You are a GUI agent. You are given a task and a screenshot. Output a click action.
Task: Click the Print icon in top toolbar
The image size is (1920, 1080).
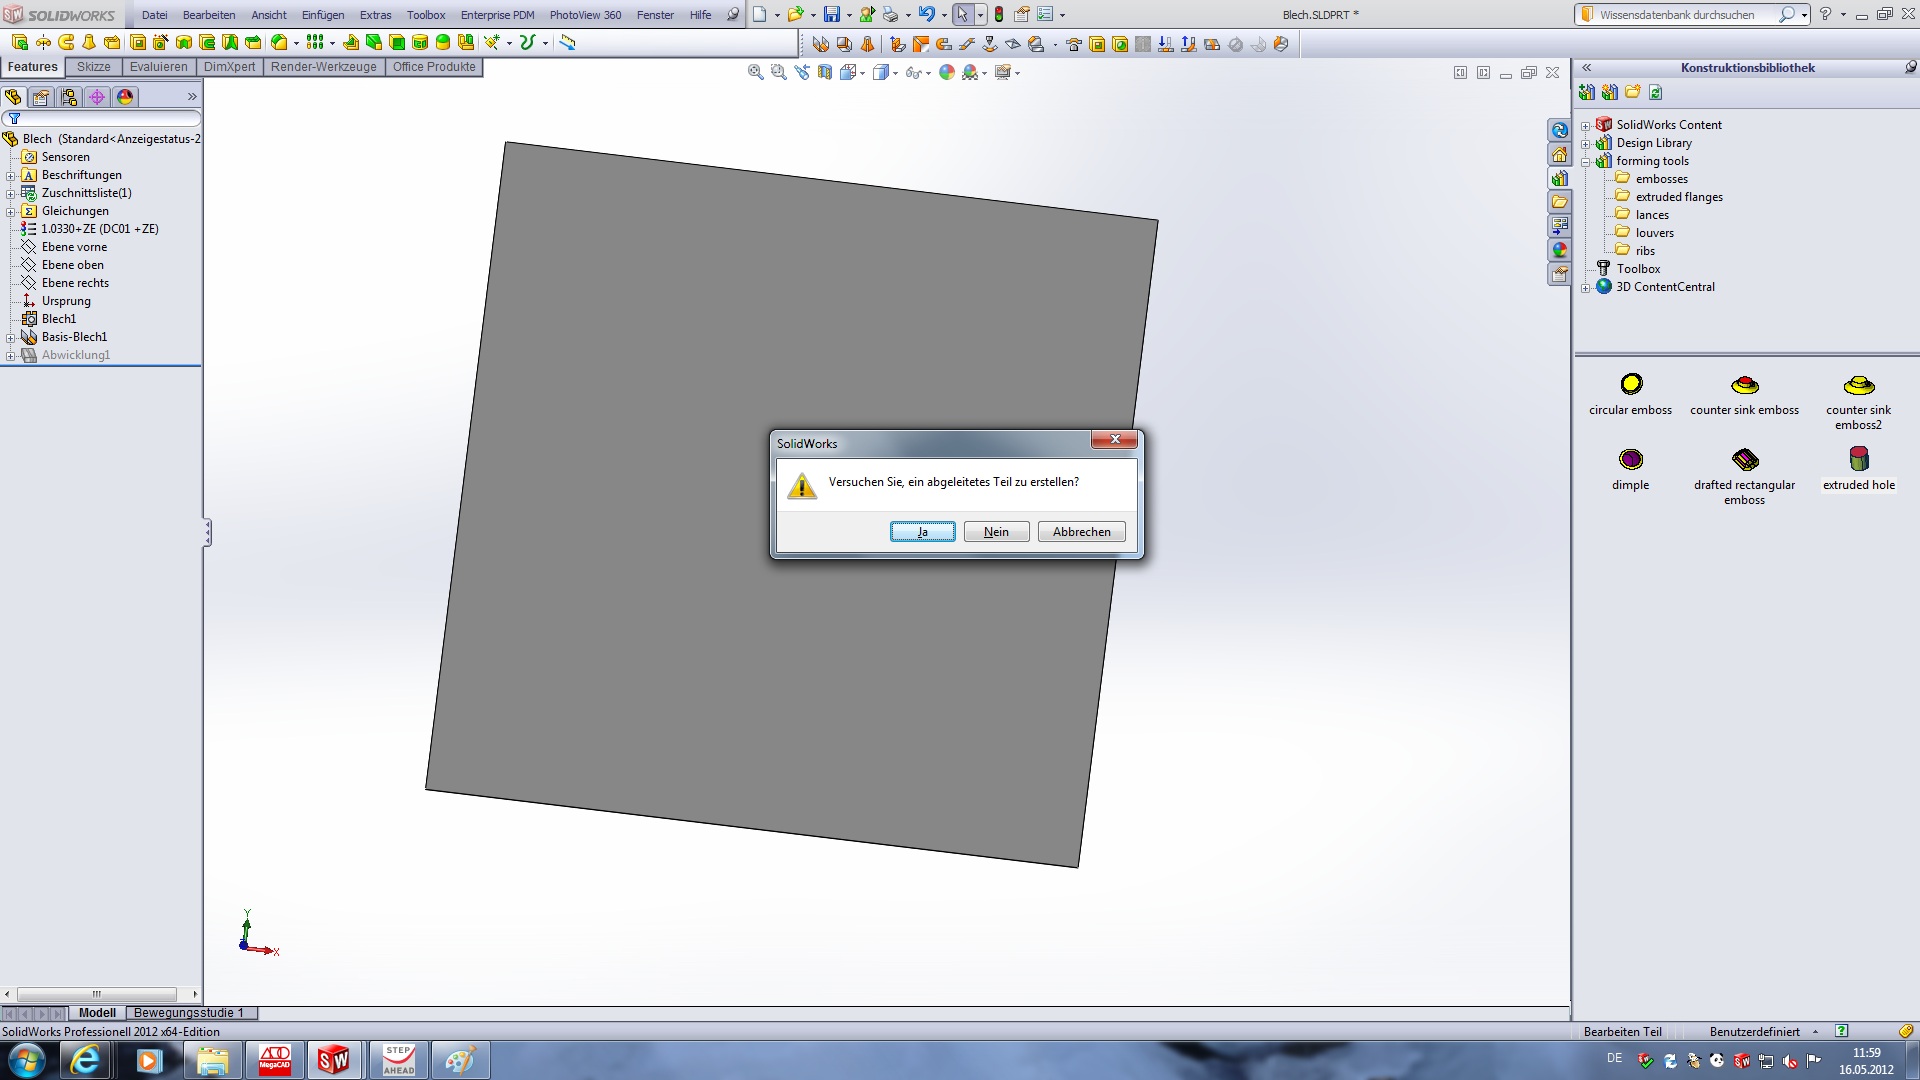[x=890, y=15]
